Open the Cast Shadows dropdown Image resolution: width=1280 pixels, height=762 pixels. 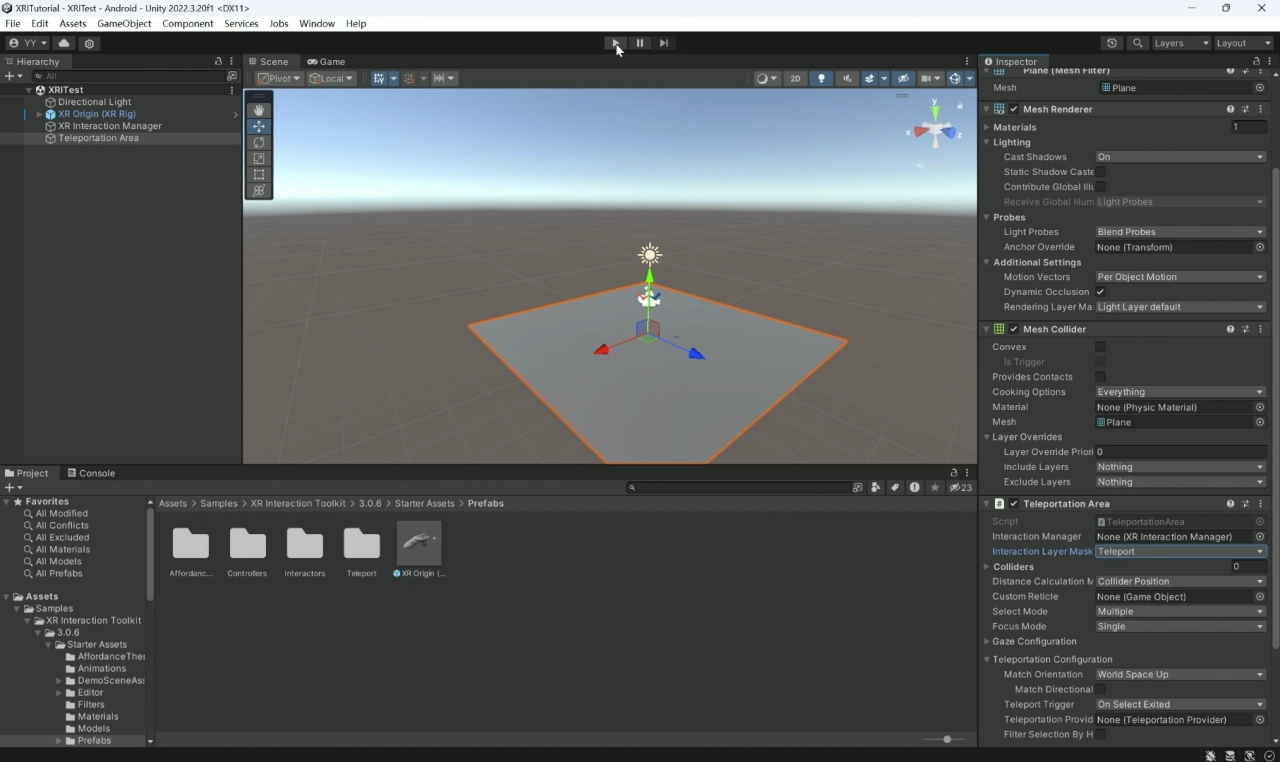pyautogui.click(x=1180, y=157)
